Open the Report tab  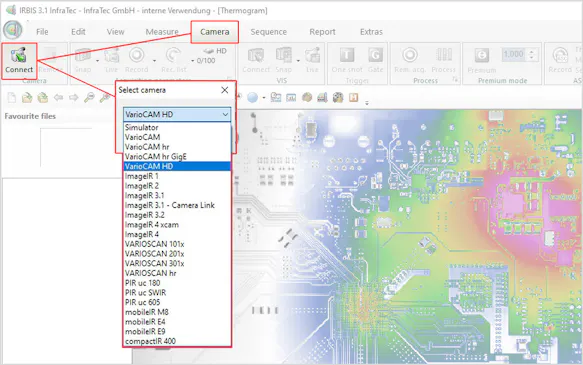pos(322,32)
